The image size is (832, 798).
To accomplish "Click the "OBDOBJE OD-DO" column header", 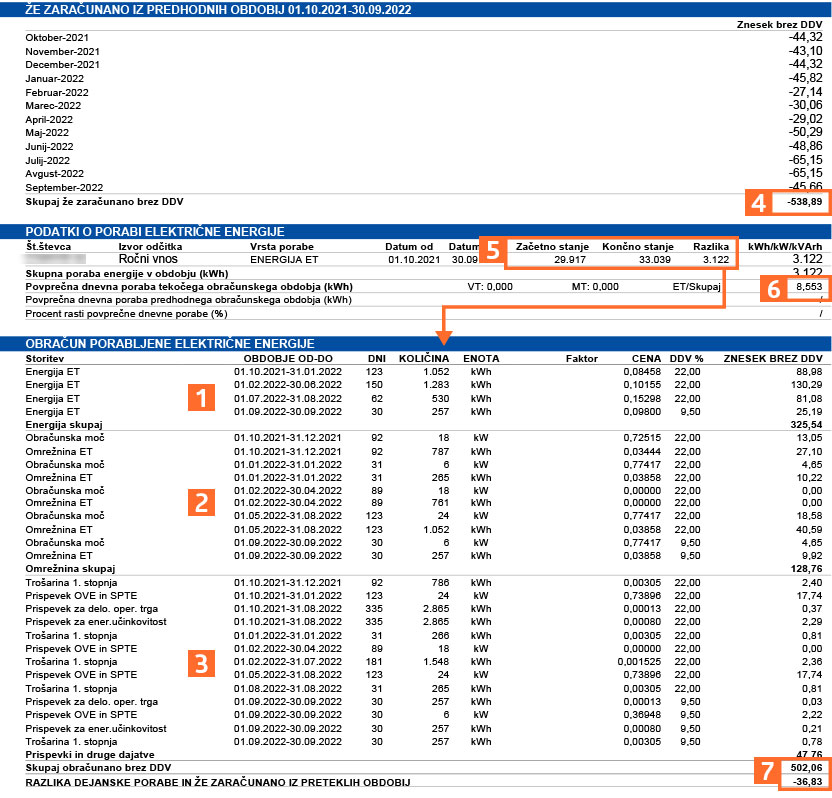I will pyautogui.click(x=288, y=359).
